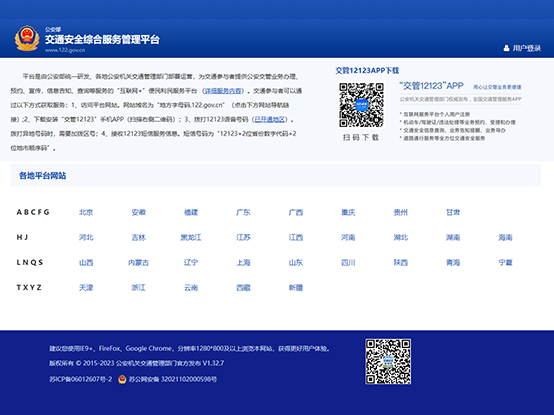Open the 福建 platform link
554x415 pixels.
(x=191, y=212)
